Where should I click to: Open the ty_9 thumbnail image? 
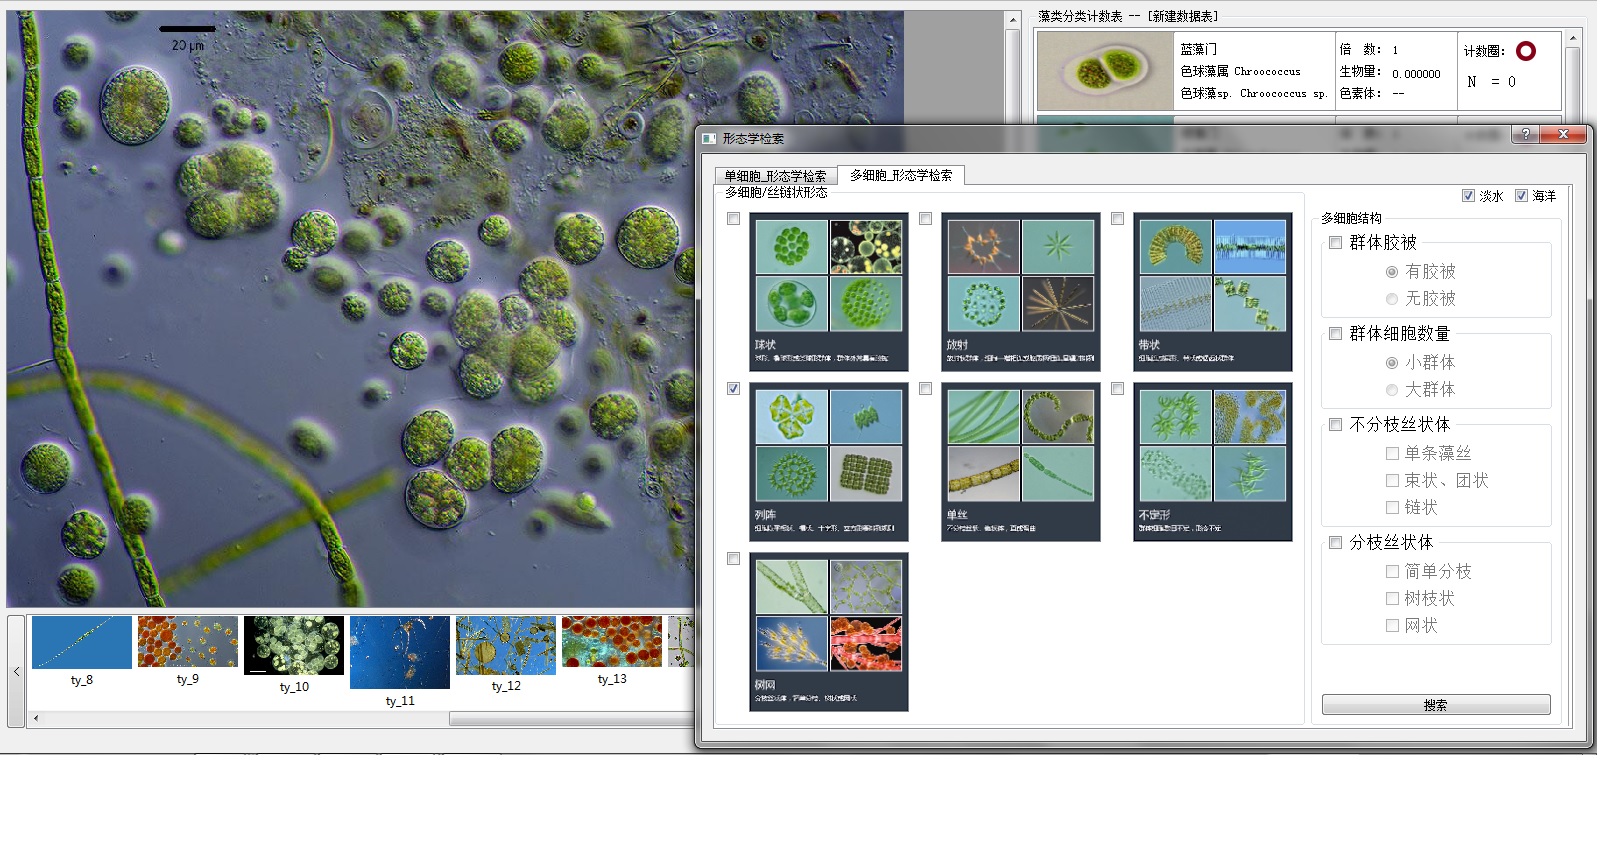click(x=188, y=642)
